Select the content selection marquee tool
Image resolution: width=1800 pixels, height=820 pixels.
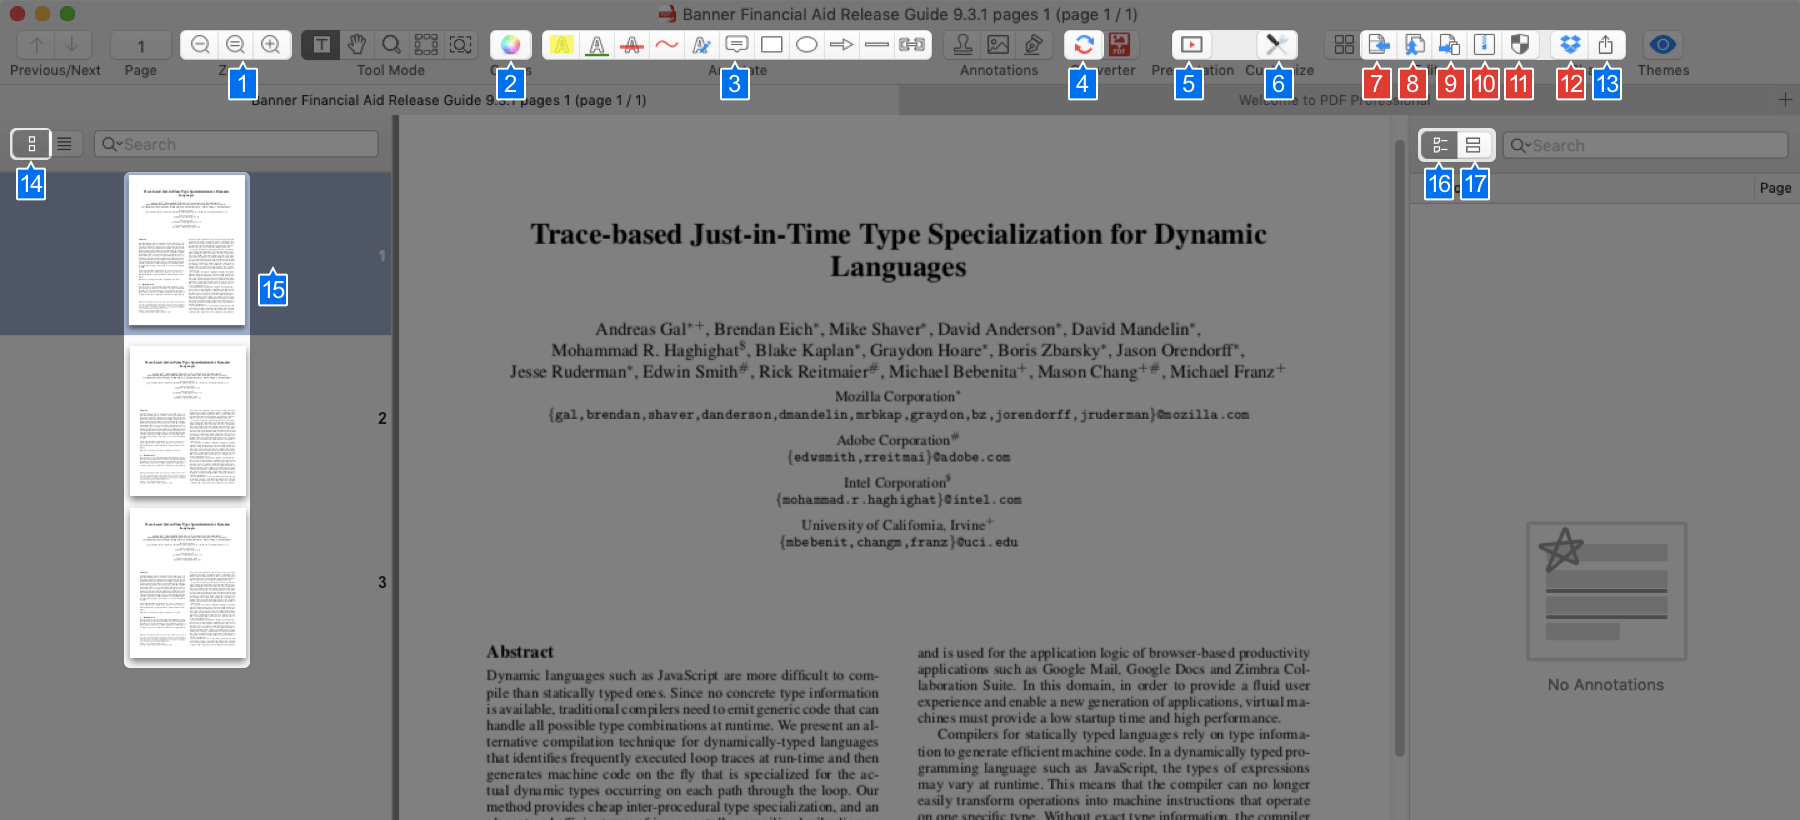click(x=427, y=45)
